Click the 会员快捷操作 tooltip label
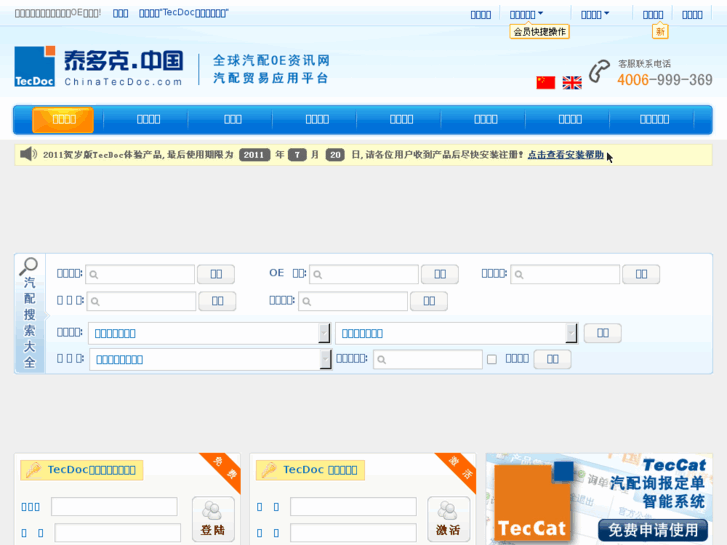 click(539, 32)
